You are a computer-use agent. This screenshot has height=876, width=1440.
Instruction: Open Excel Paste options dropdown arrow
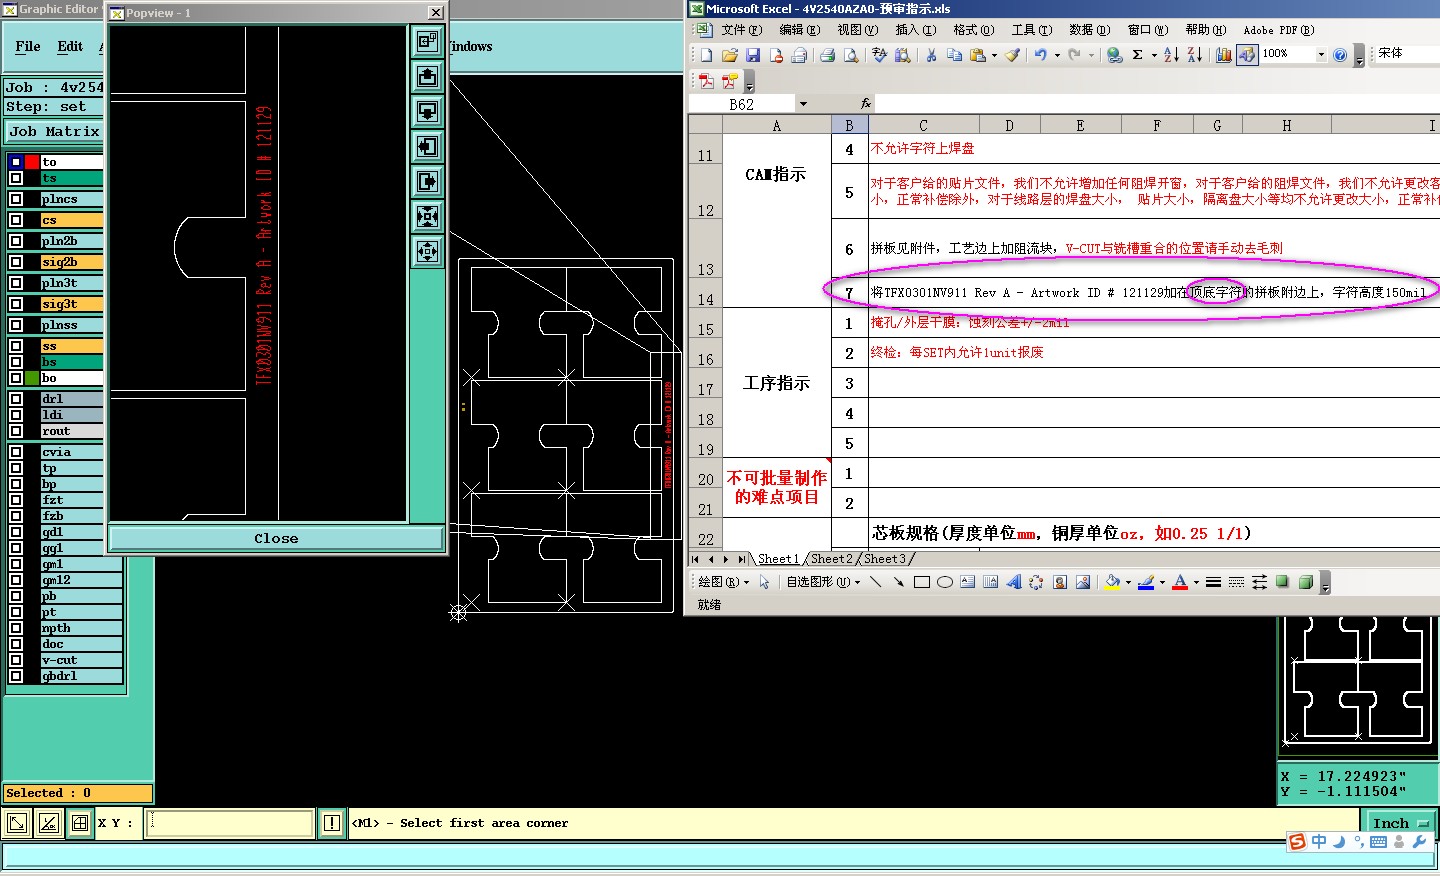click(994, 55)
